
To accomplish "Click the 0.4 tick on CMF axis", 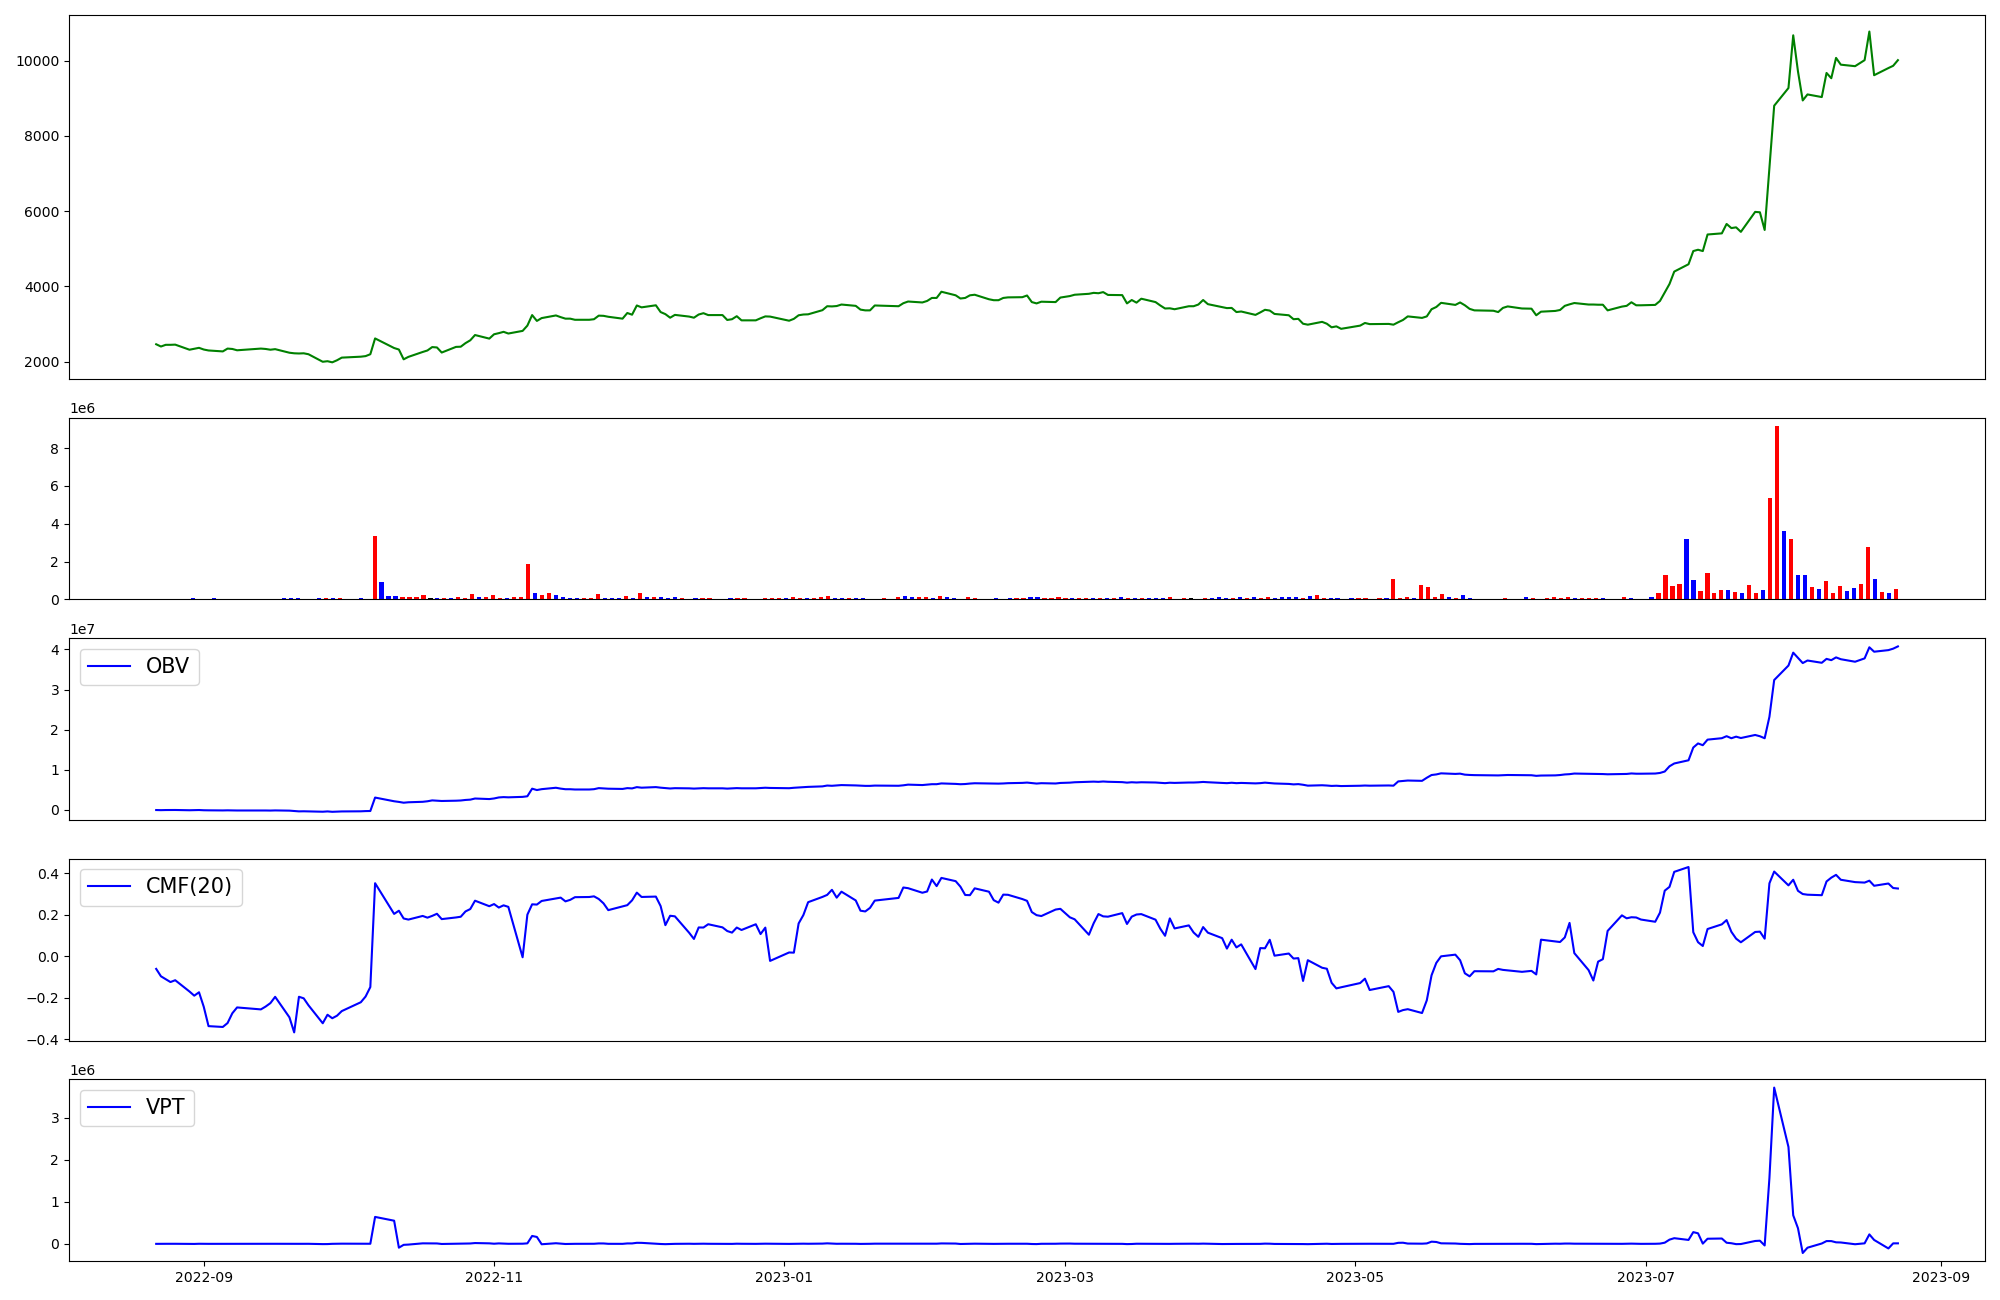I will pyautogui.click(x=49, y=874).
